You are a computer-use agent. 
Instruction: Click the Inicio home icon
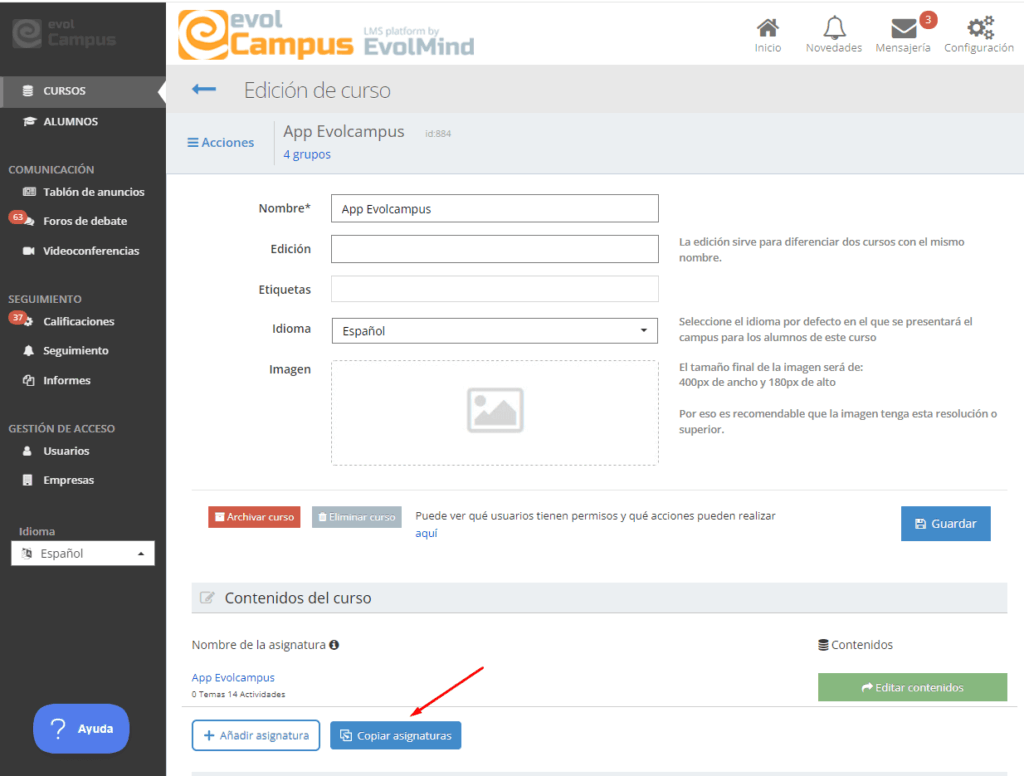767,29
